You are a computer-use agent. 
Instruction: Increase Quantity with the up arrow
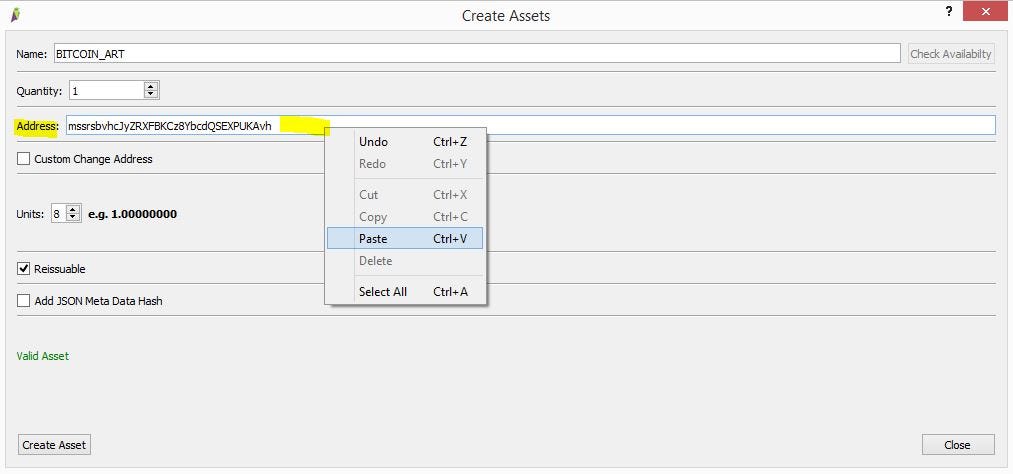pos(151,87)
